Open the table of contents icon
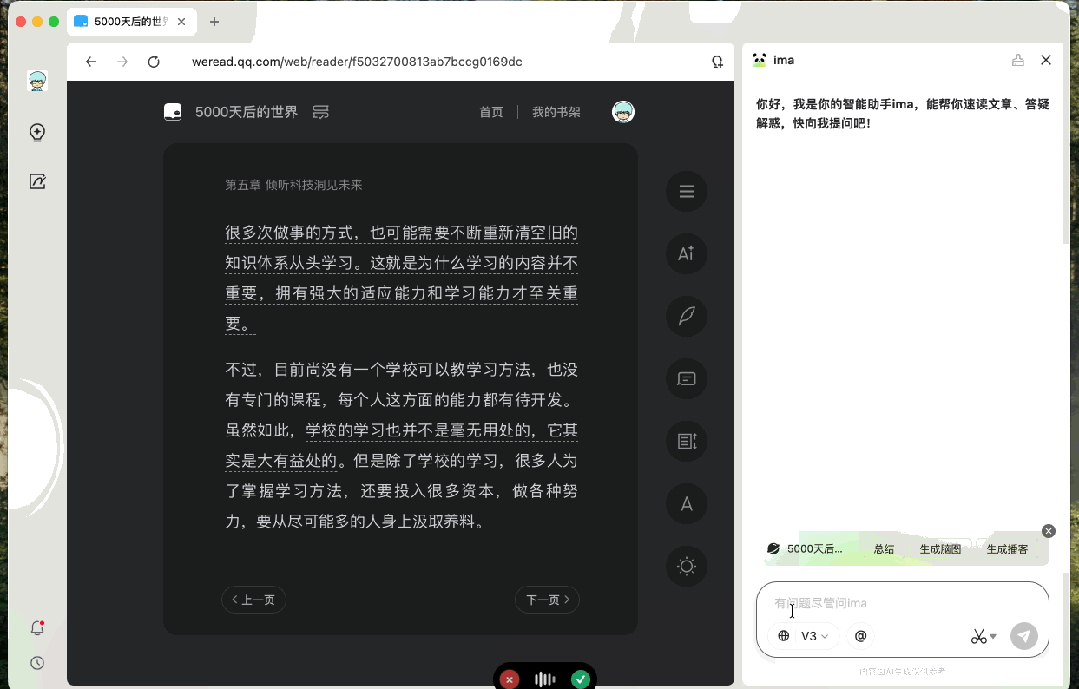The image size is (1079, 689). [x=686, y=191]
